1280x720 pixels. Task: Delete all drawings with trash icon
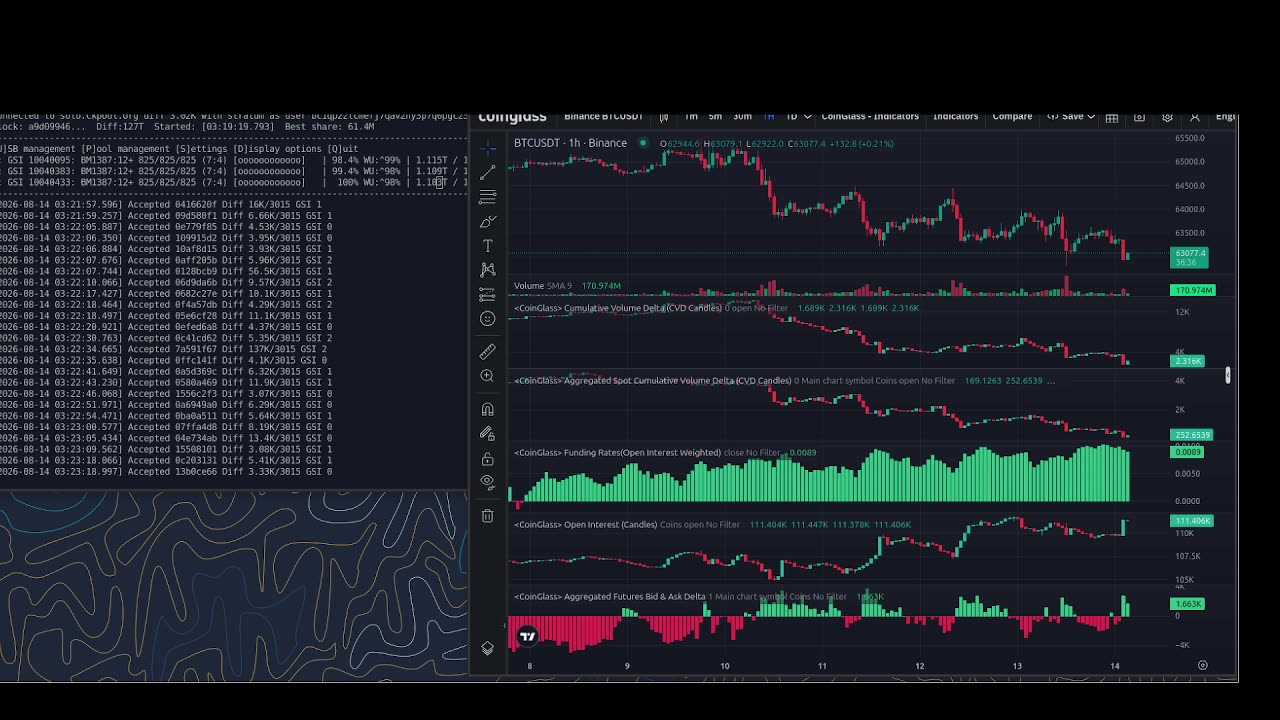(487, 516)
